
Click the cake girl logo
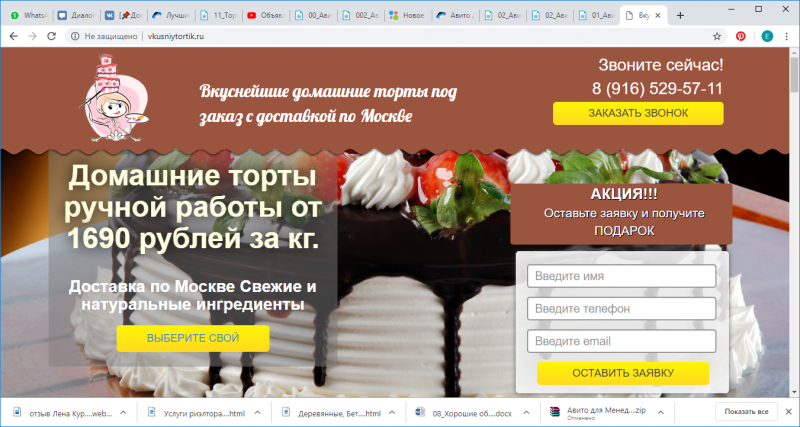point(115,98)
